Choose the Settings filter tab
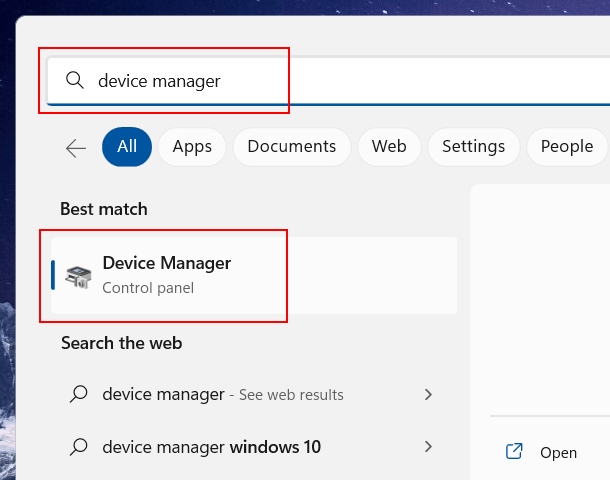The height and width of the screenshot is (480, 610). [x=473, y=147]
